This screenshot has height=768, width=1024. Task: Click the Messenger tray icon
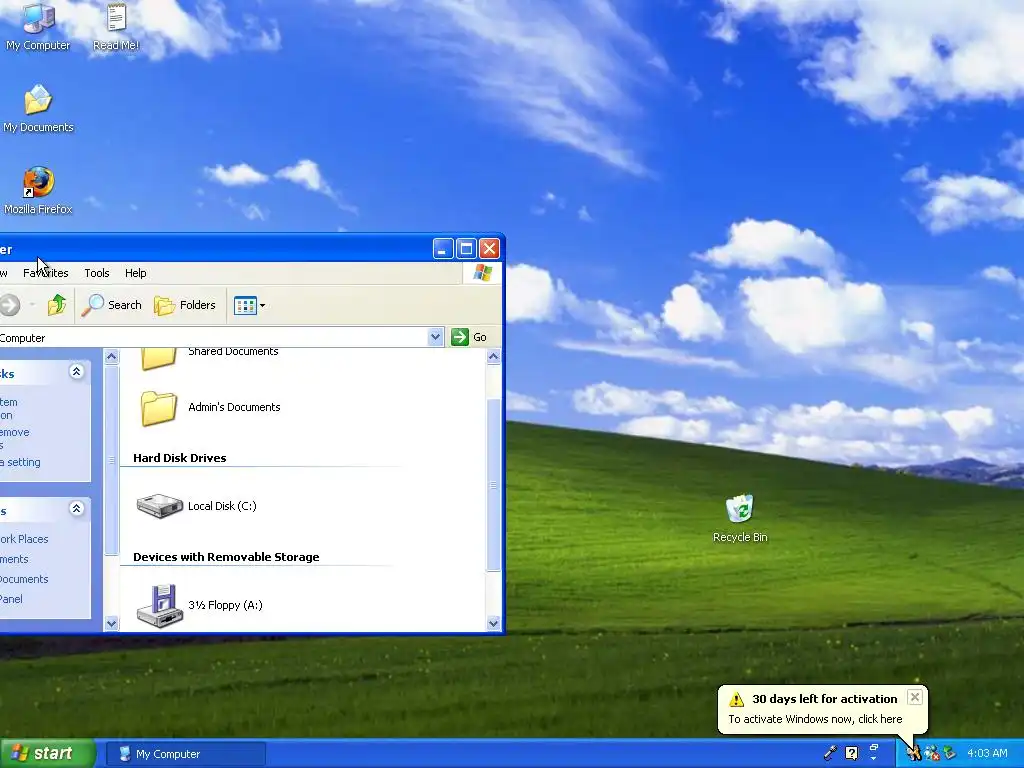[932, 754]
